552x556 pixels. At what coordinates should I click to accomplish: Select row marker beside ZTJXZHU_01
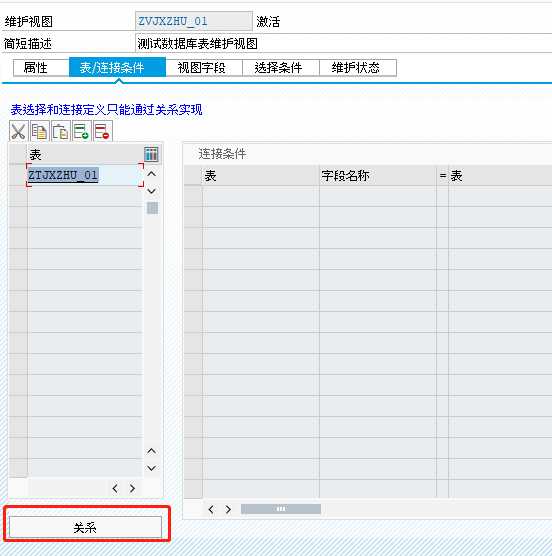(x=18, y=175)
